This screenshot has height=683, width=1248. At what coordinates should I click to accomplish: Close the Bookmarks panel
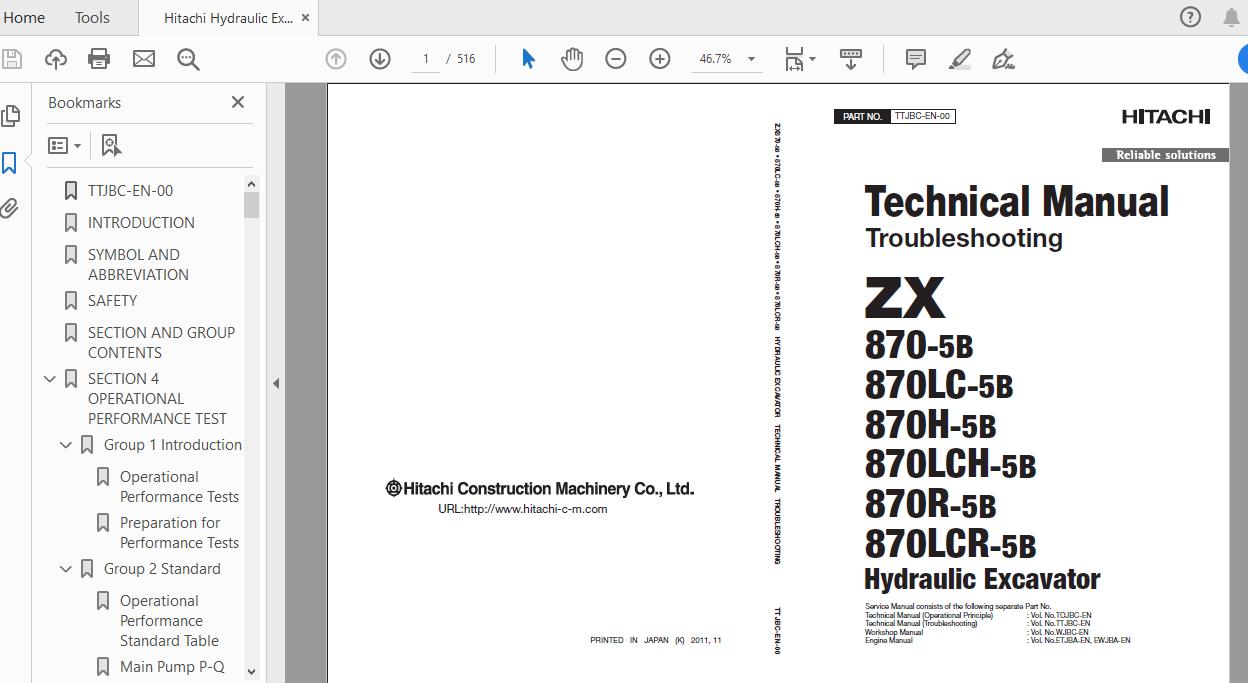coord(238,102)
